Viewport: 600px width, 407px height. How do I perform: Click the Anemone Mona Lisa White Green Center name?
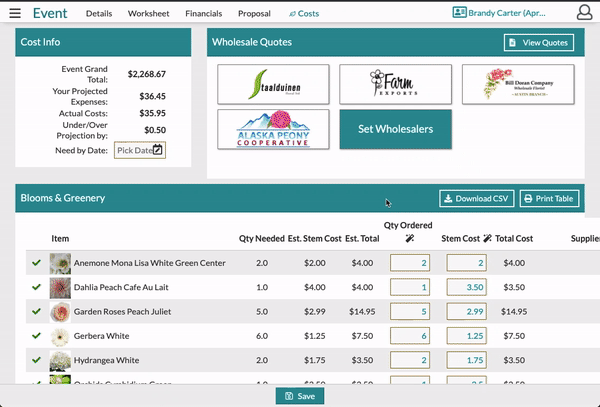[x=150, y=263]
